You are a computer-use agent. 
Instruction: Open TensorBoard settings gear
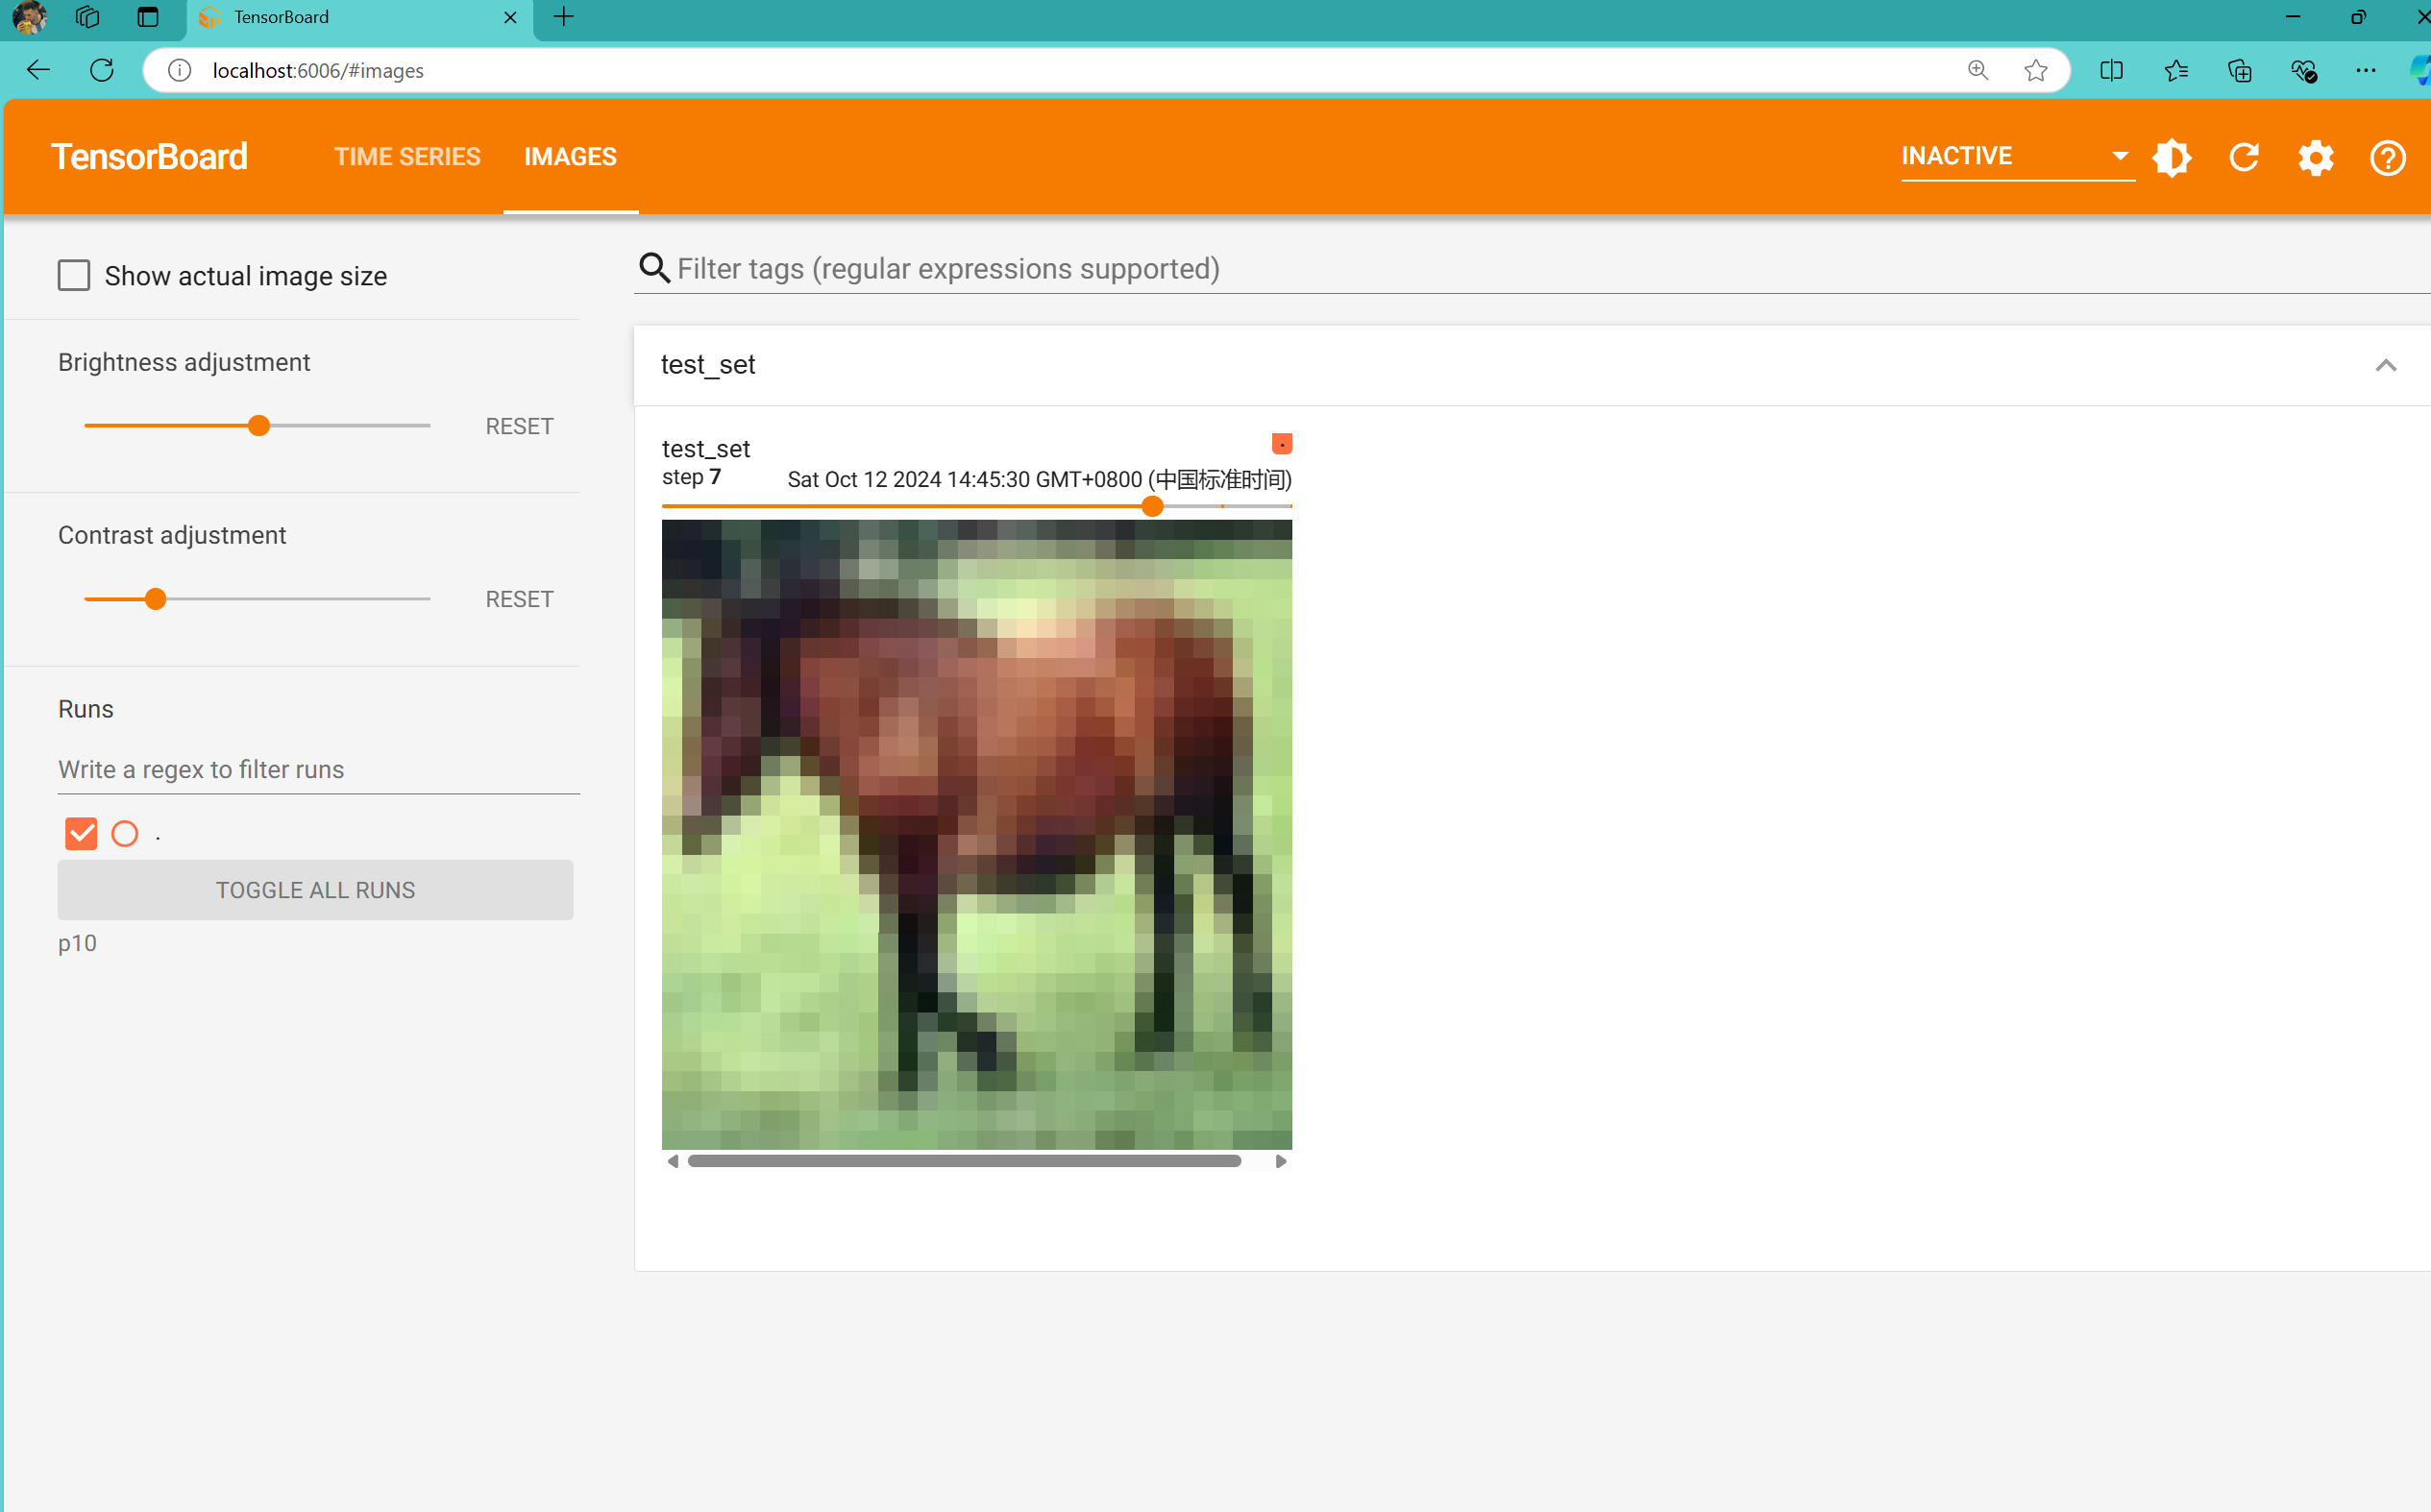pos(2315,157)
